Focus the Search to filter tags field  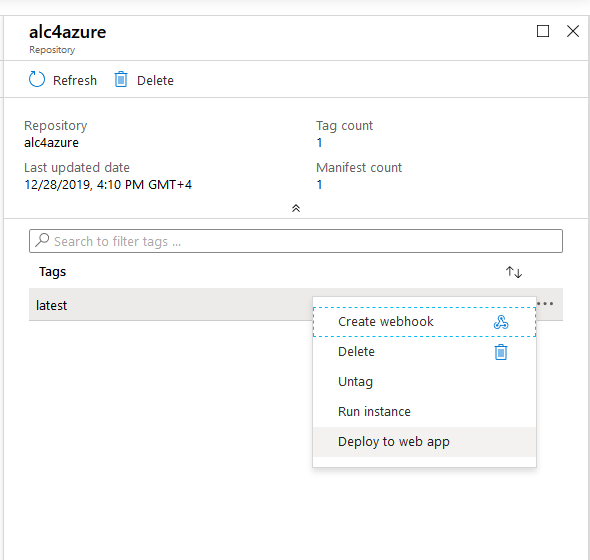point(296,241)
